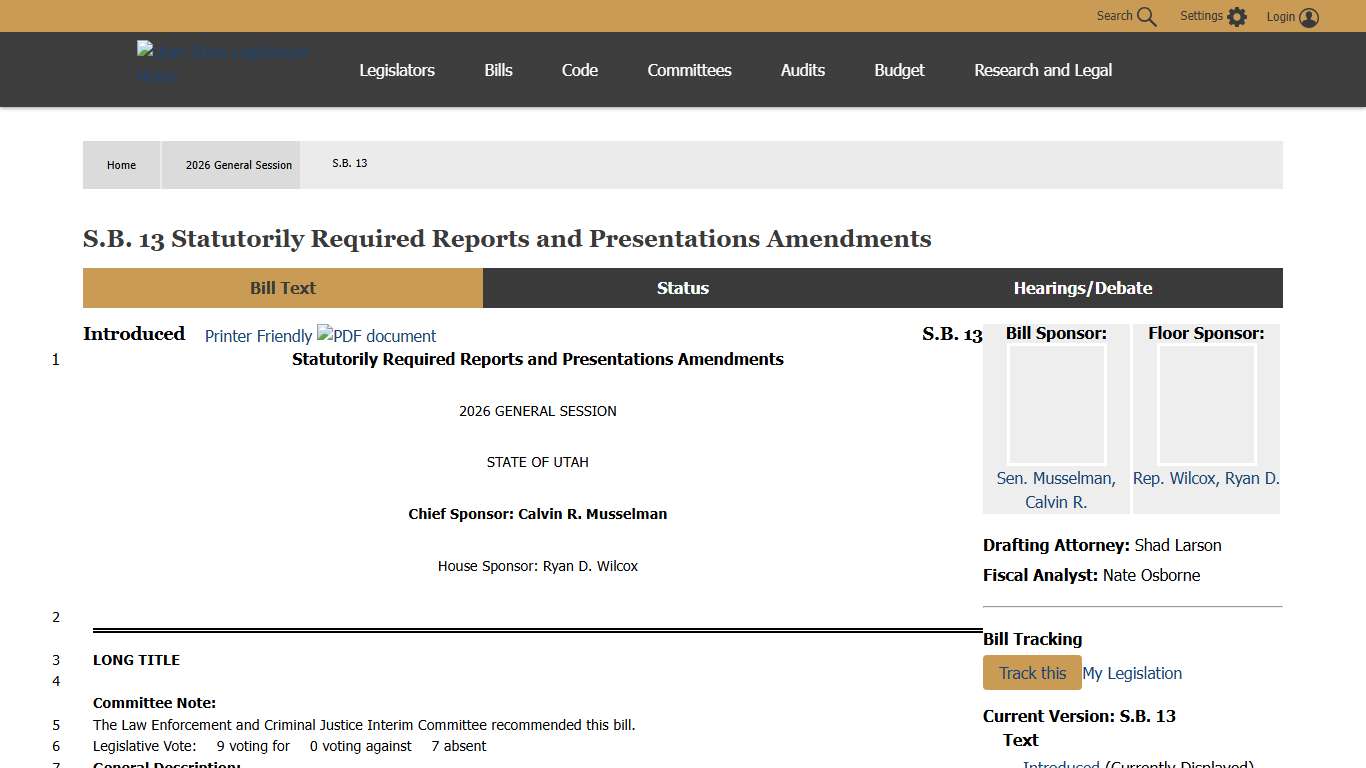
Task: Click the Utah State Legislature logo
Action: pos(223,63)
